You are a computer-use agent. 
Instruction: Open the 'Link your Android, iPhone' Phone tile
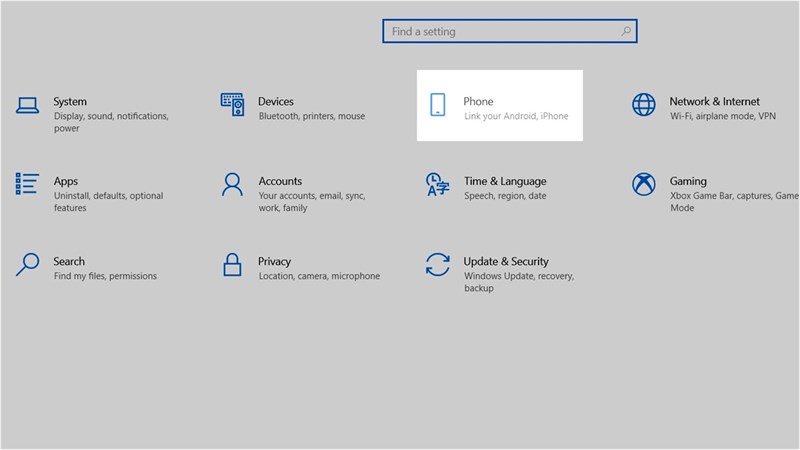point(516,116)
